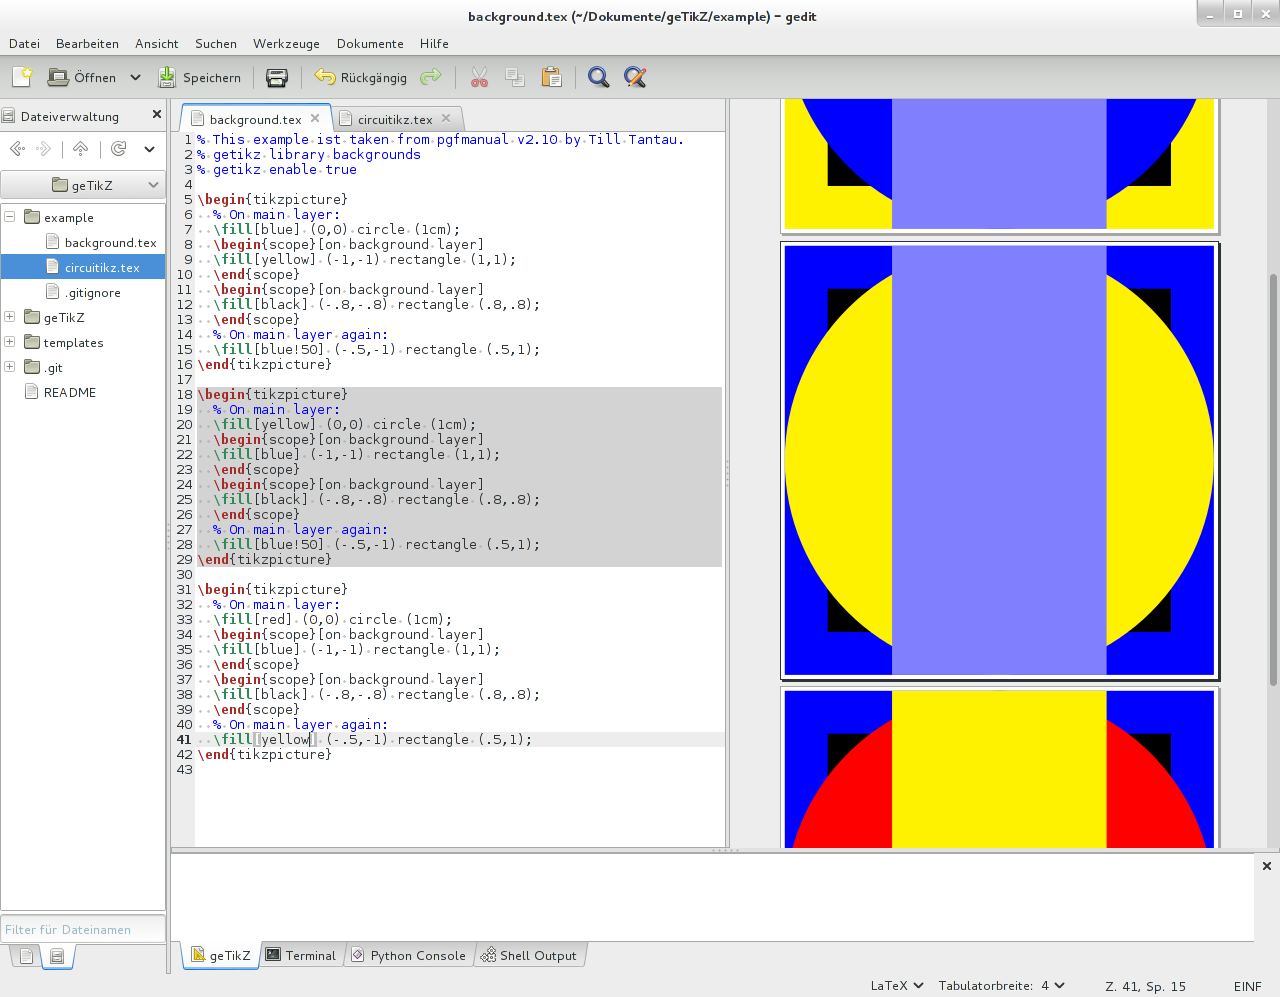The height and width of the screenshot is (997, 1280).
Task: Open the Datei menu
Action: [24, 43]
